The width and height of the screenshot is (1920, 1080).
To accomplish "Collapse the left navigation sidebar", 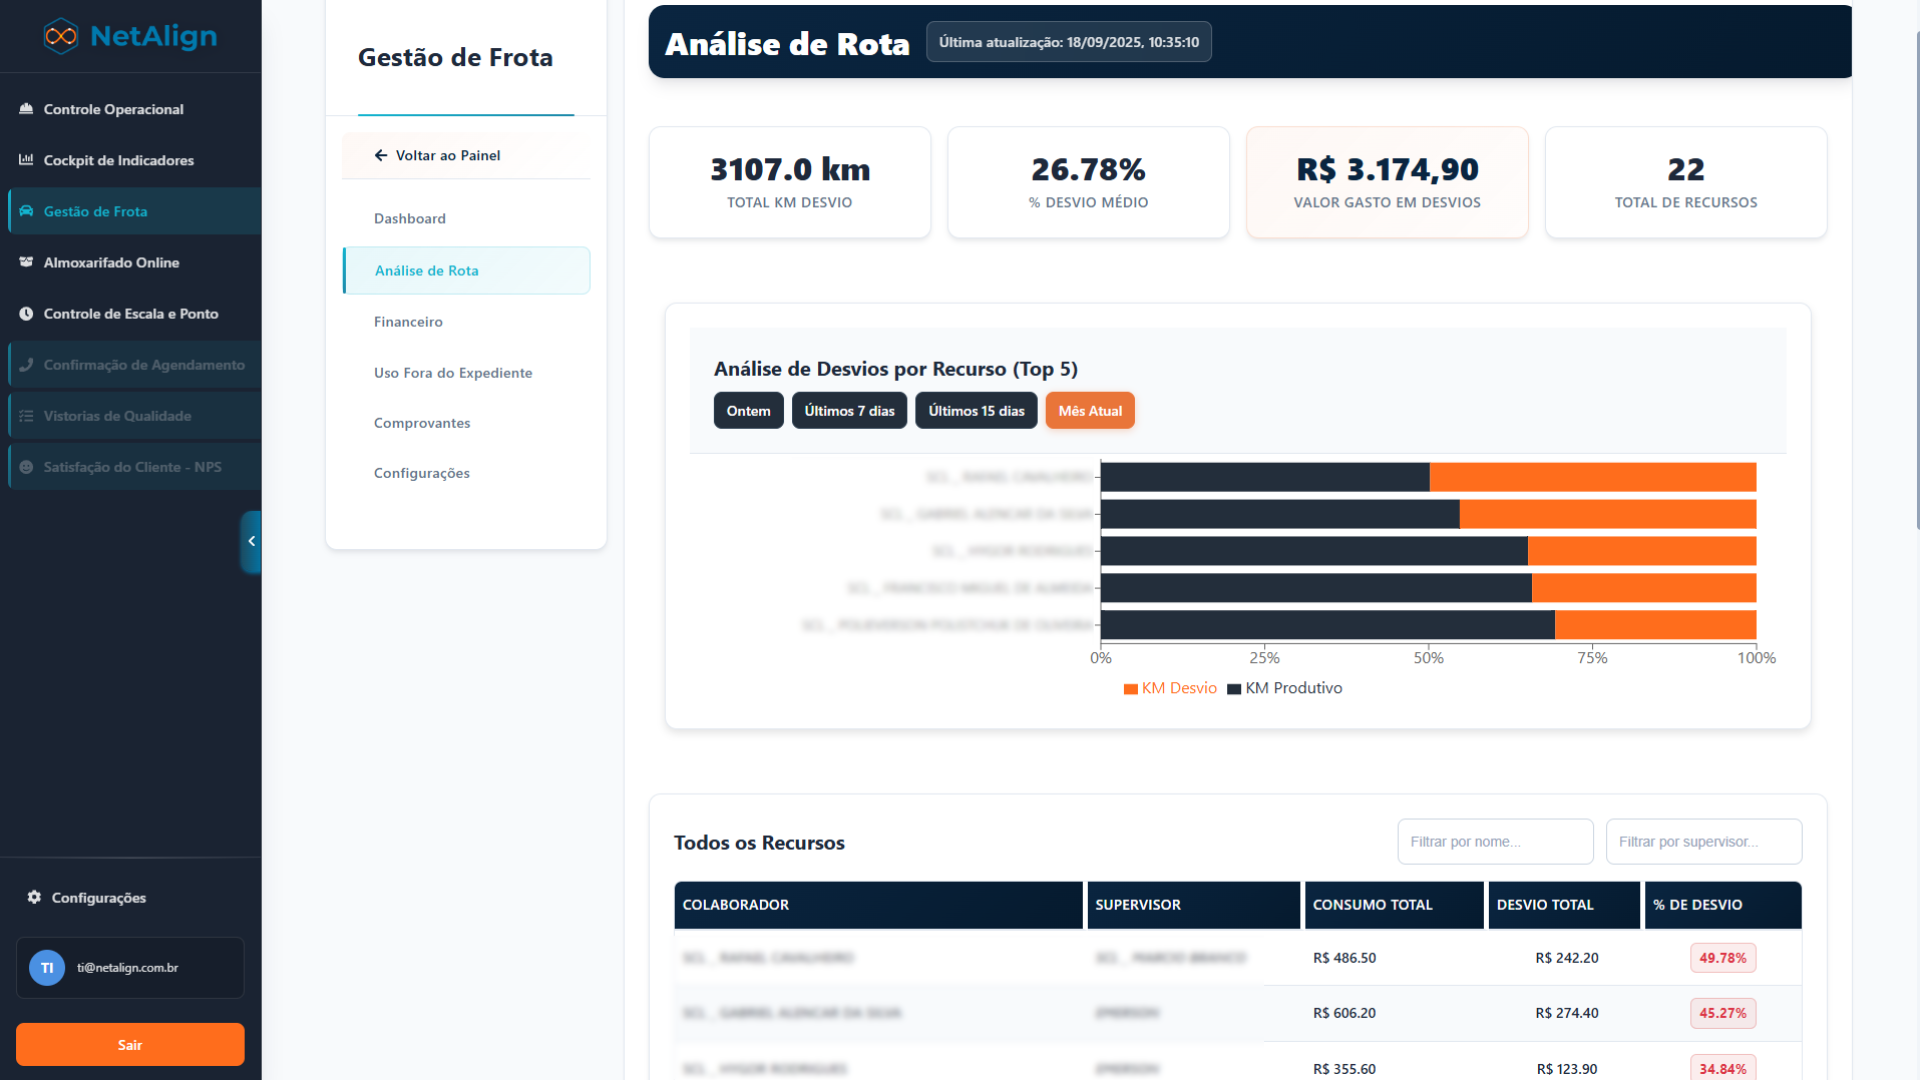I will 251,542.
